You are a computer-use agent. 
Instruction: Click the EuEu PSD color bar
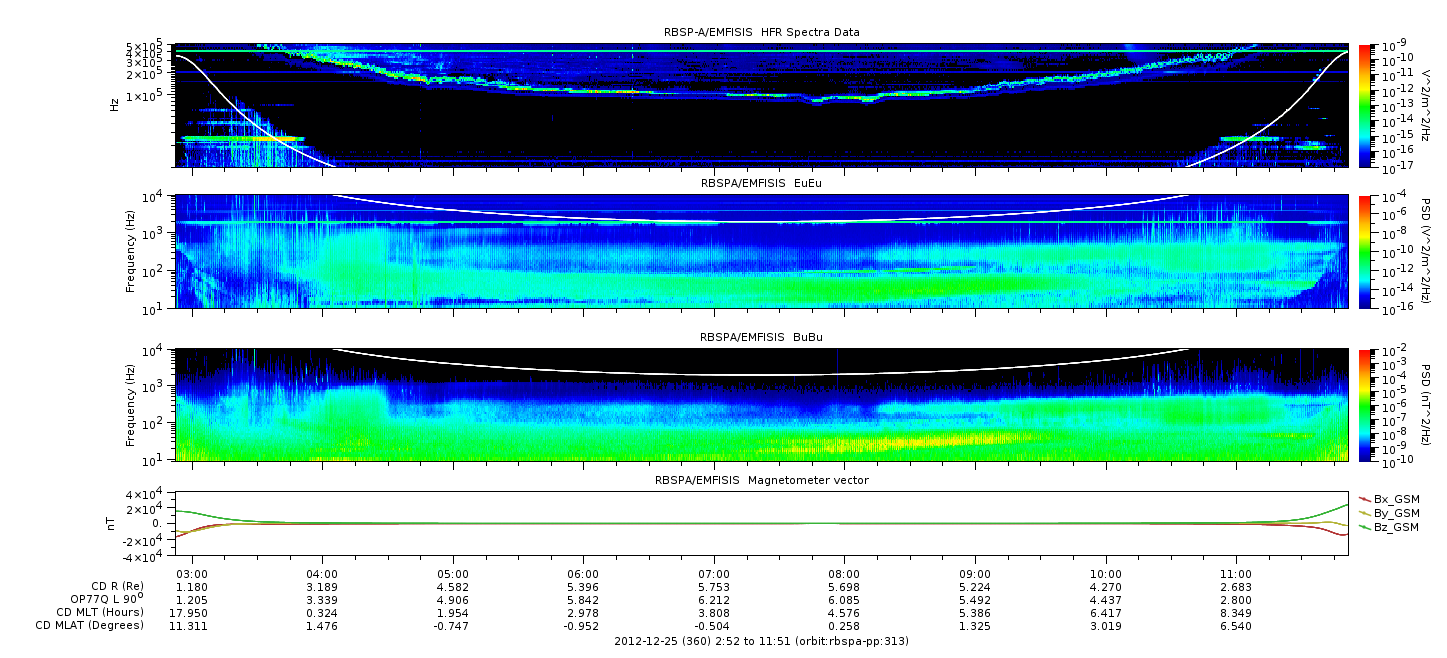click(1364, 252)
